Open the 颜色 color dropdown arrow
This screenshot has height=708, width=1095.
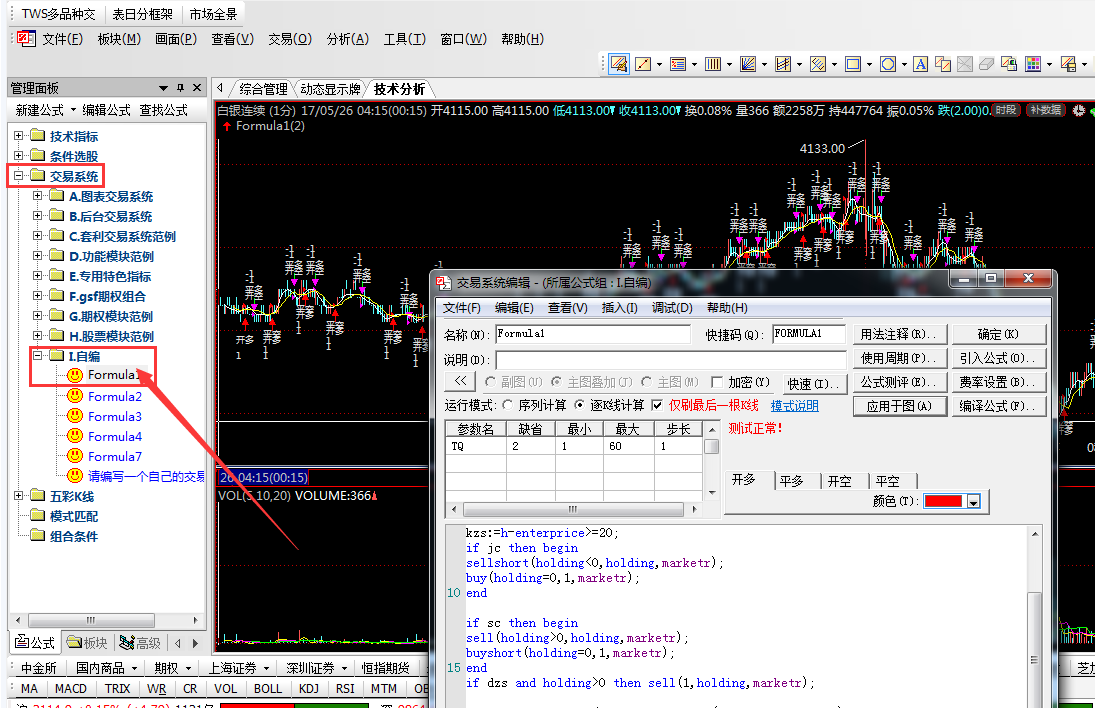click(973, 501)
